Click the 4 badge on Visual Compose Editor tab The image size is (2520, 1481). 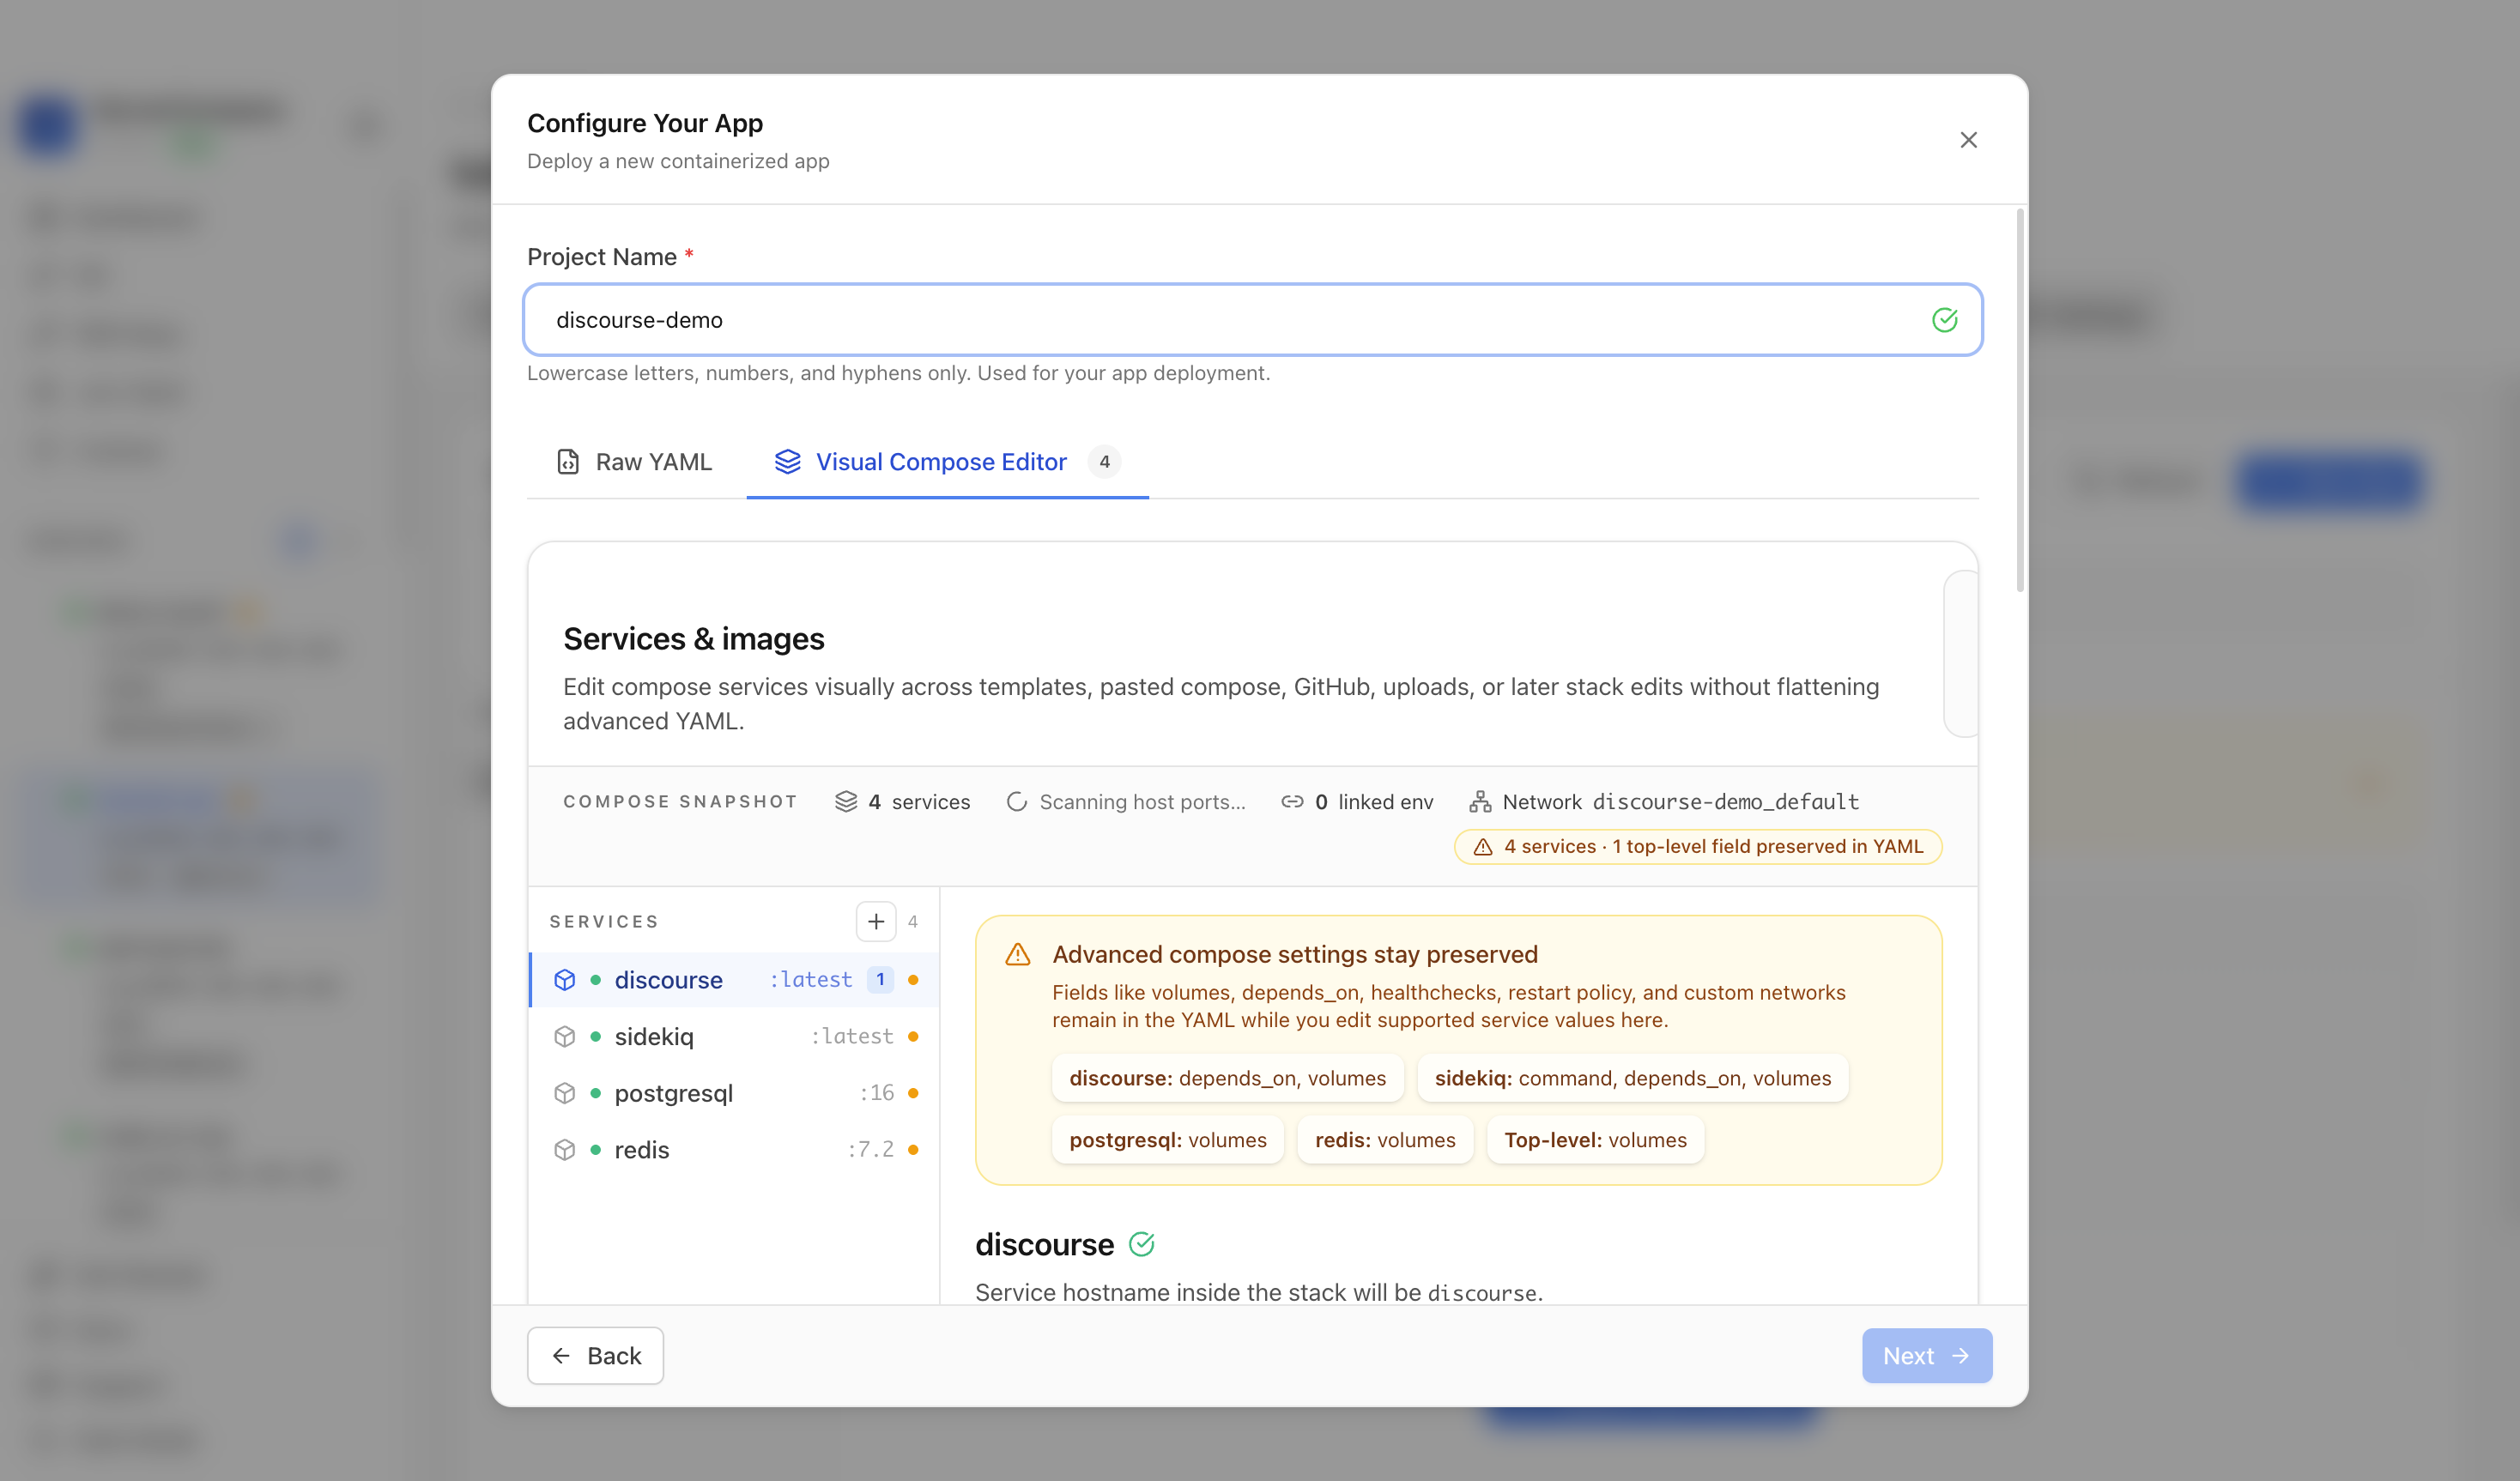tap(1104, 462)
